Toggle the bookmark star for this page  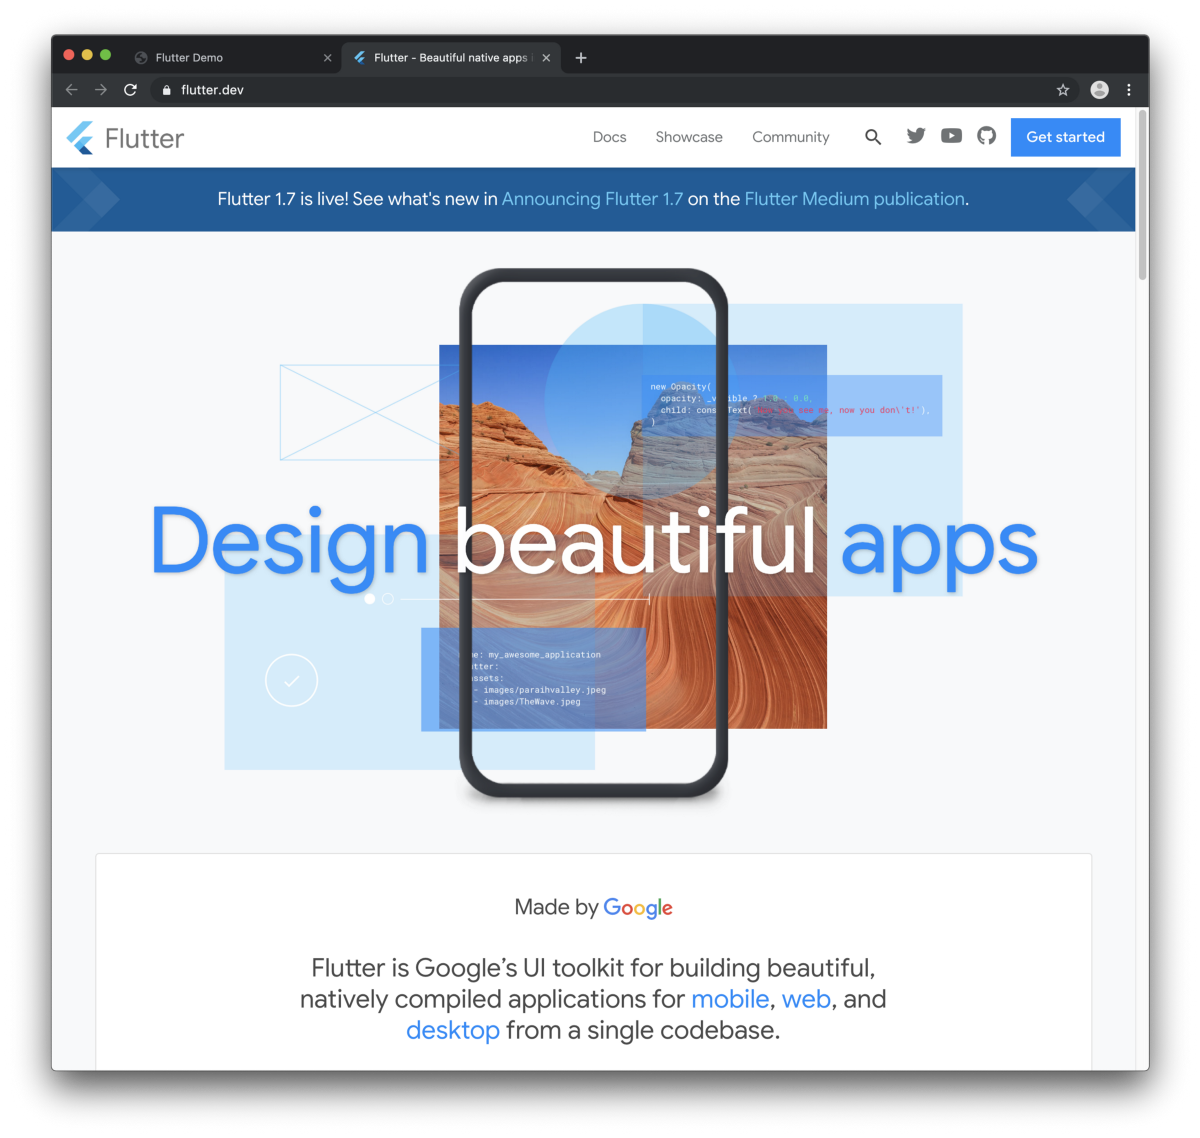pyautogui.click(x=1062, y=89)
